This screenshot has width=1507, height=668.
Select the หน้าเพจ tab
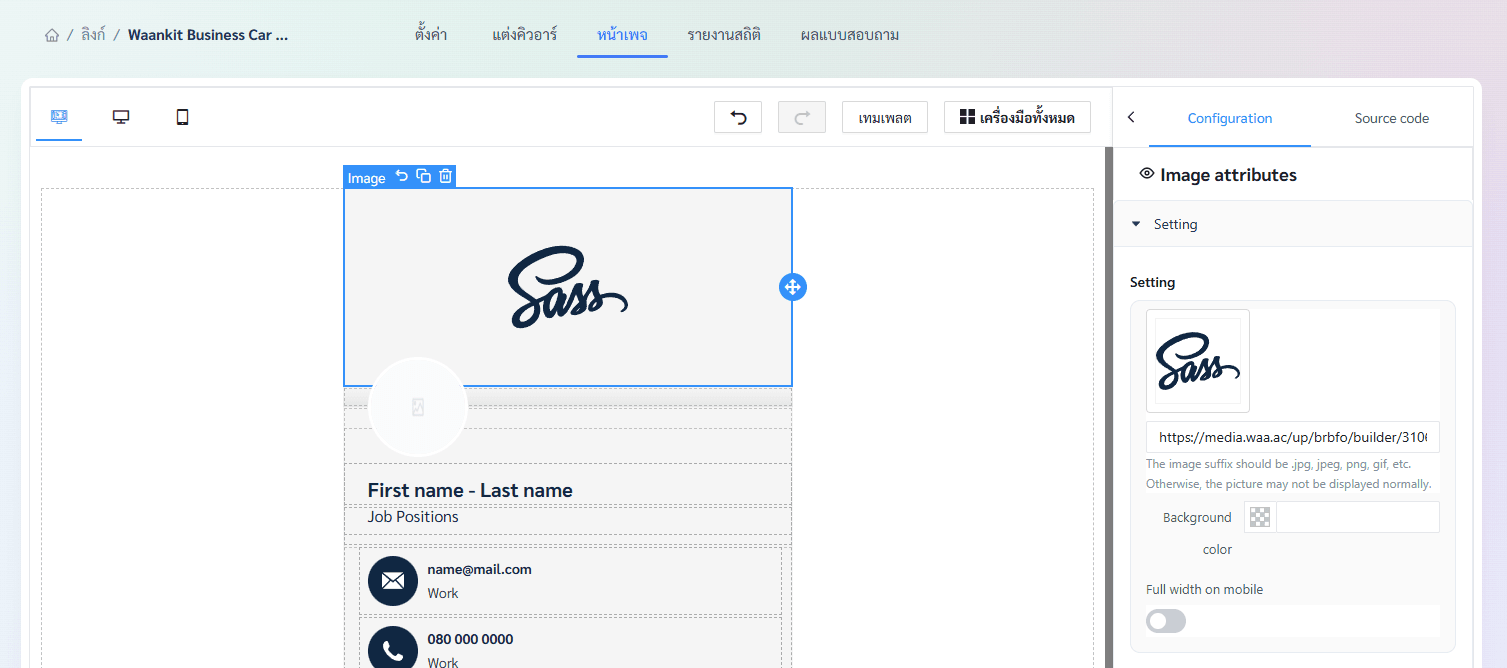coord(622,35)
